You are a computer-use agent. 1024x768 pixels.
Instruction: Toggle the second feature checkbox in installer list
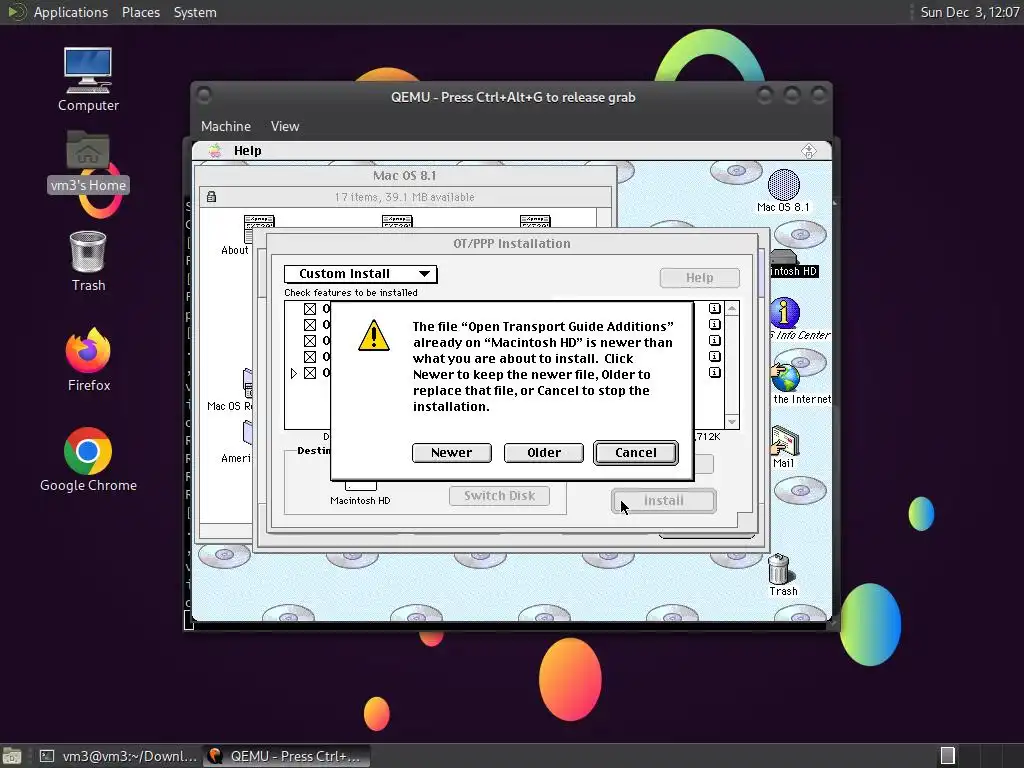pos(310,325)
